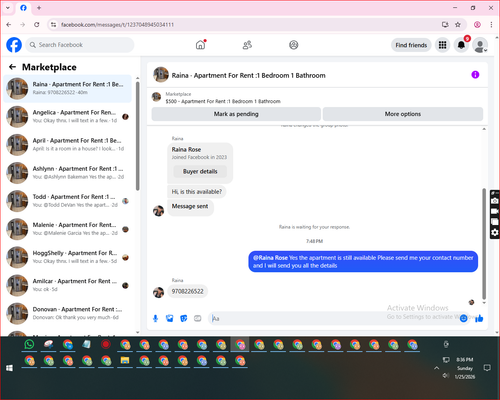Click the Facebook logo icon
The image size is (500, 400).
14,45
